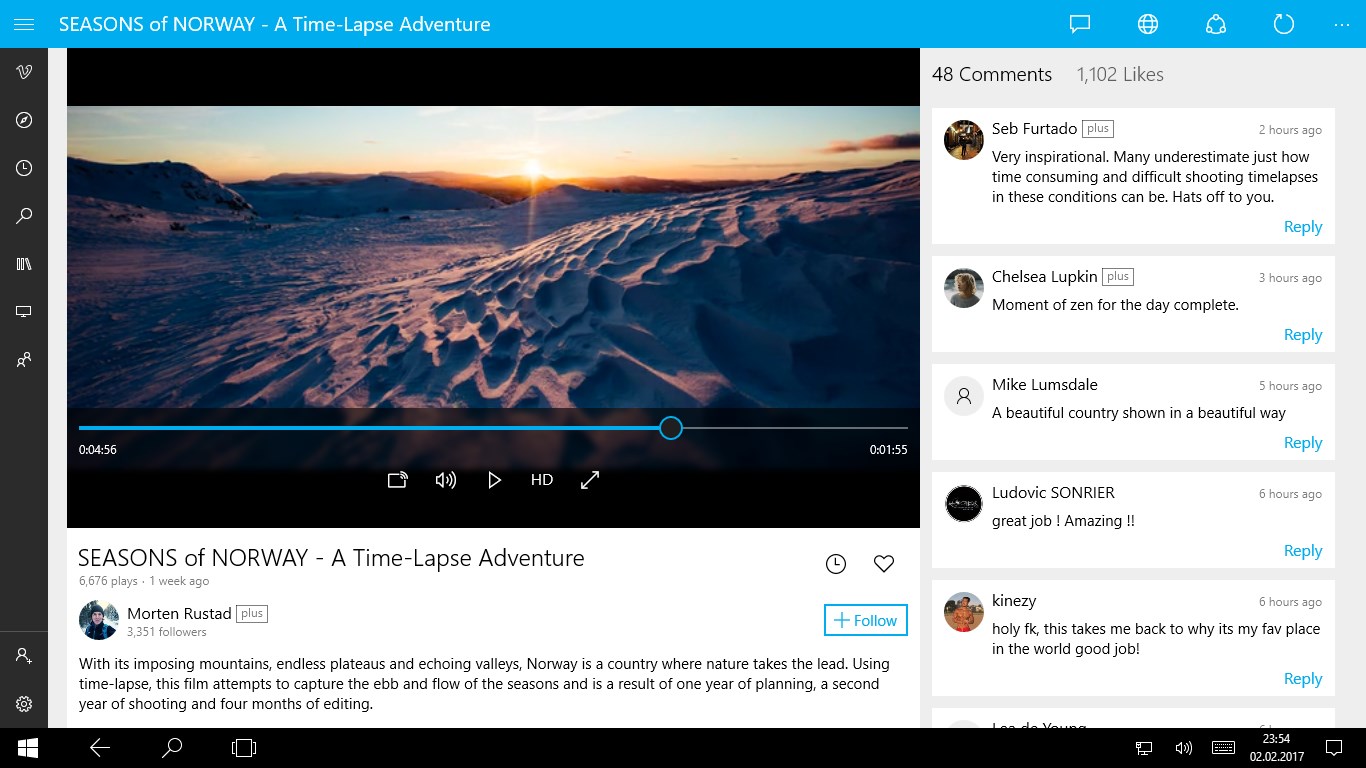Open the Explore compass in the sidebar

tap(24, 120)
